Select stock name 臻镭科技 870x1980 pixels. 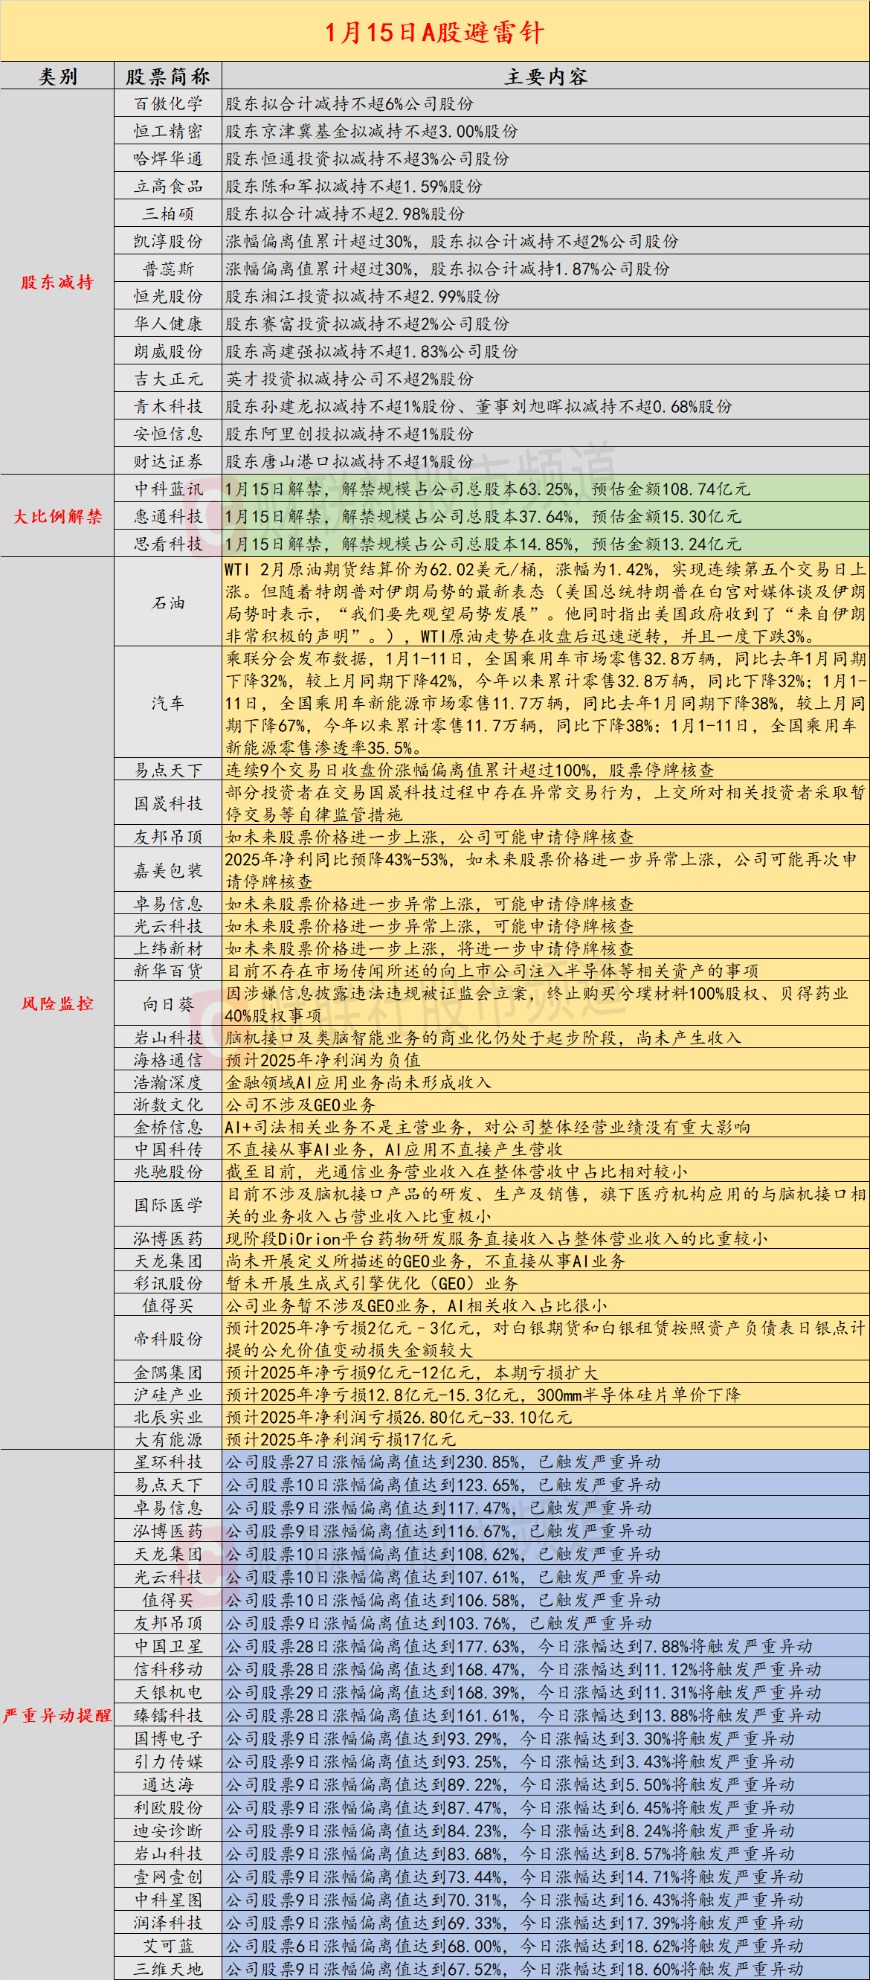pos(168,1715)
